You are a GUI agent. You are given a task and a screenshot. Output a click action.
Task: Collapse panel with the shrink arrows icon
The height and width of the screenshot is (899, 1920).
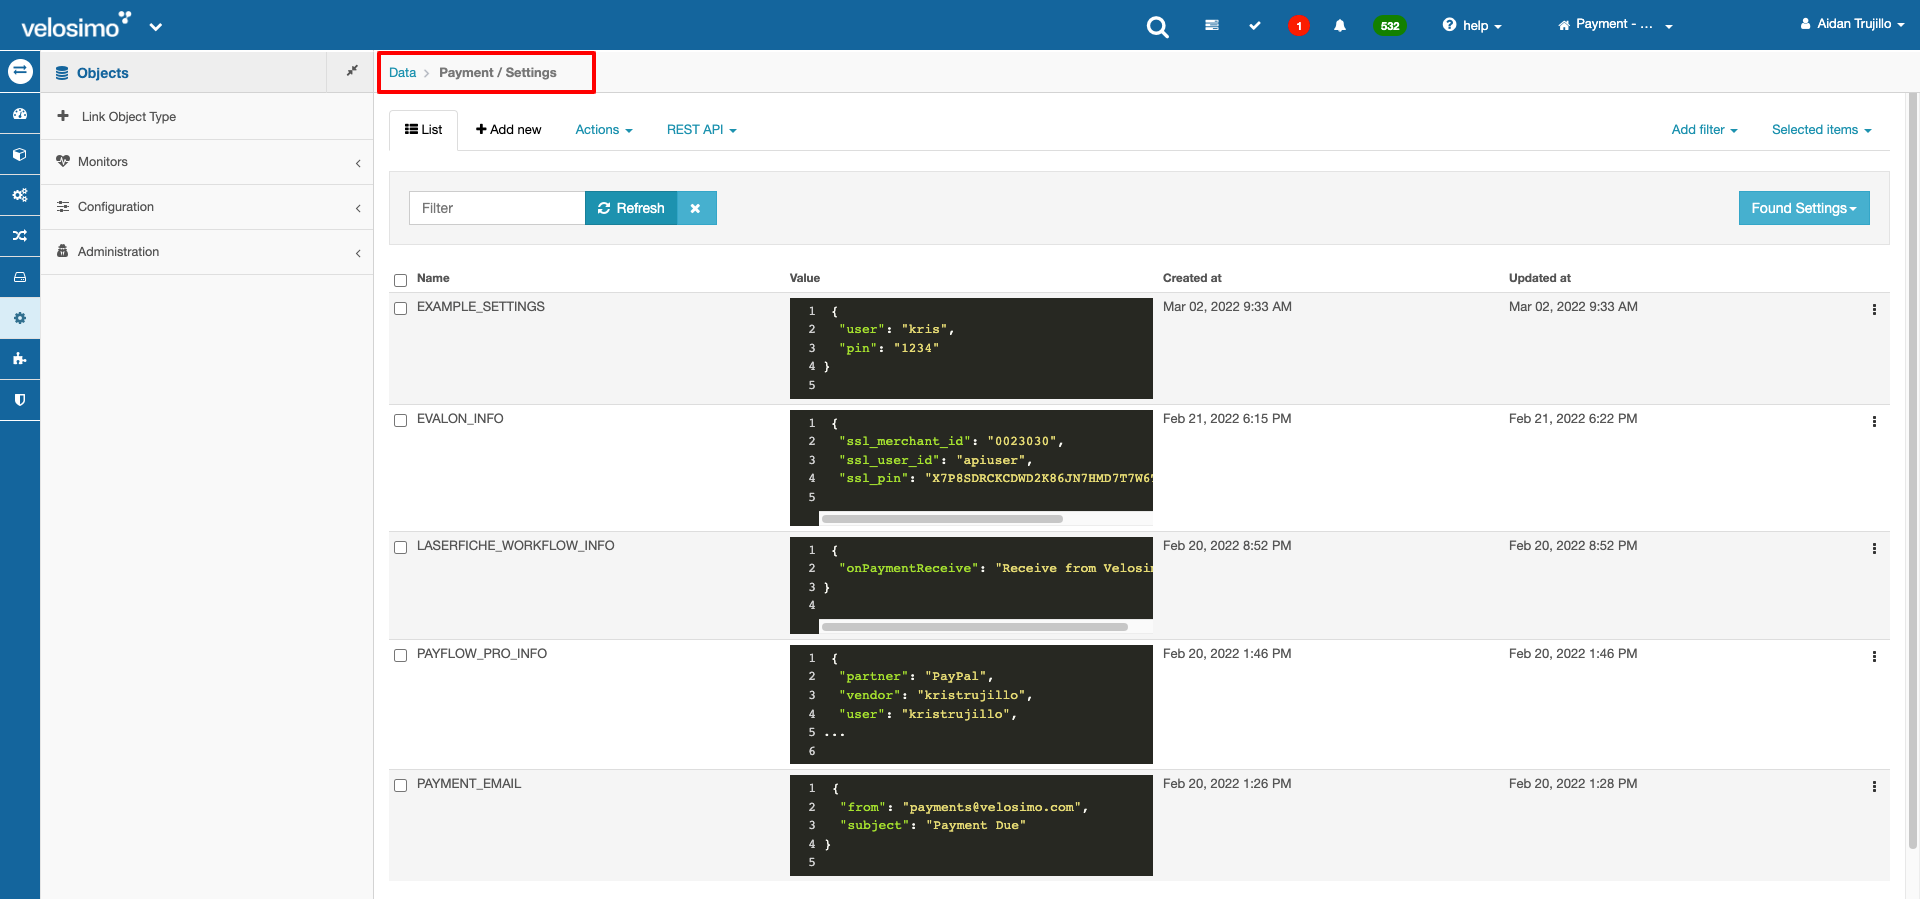[x=352, y=71]
